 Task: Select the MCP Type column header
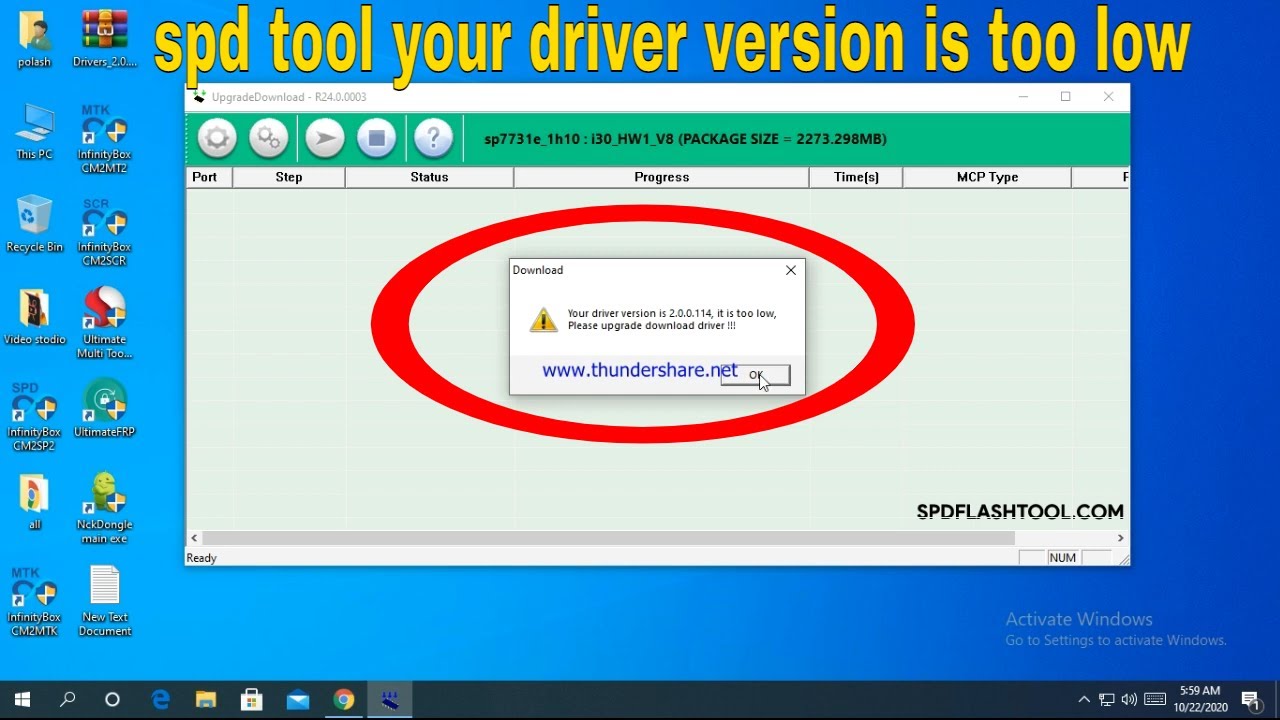coord(987,177)
